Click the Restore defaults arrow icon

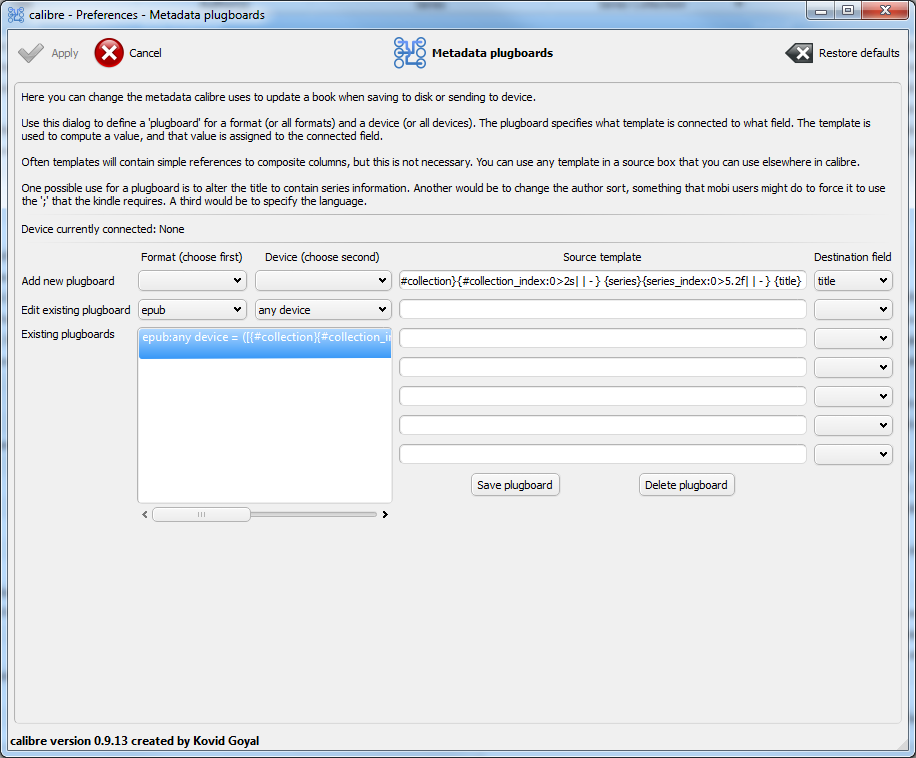tap(799, 53)
